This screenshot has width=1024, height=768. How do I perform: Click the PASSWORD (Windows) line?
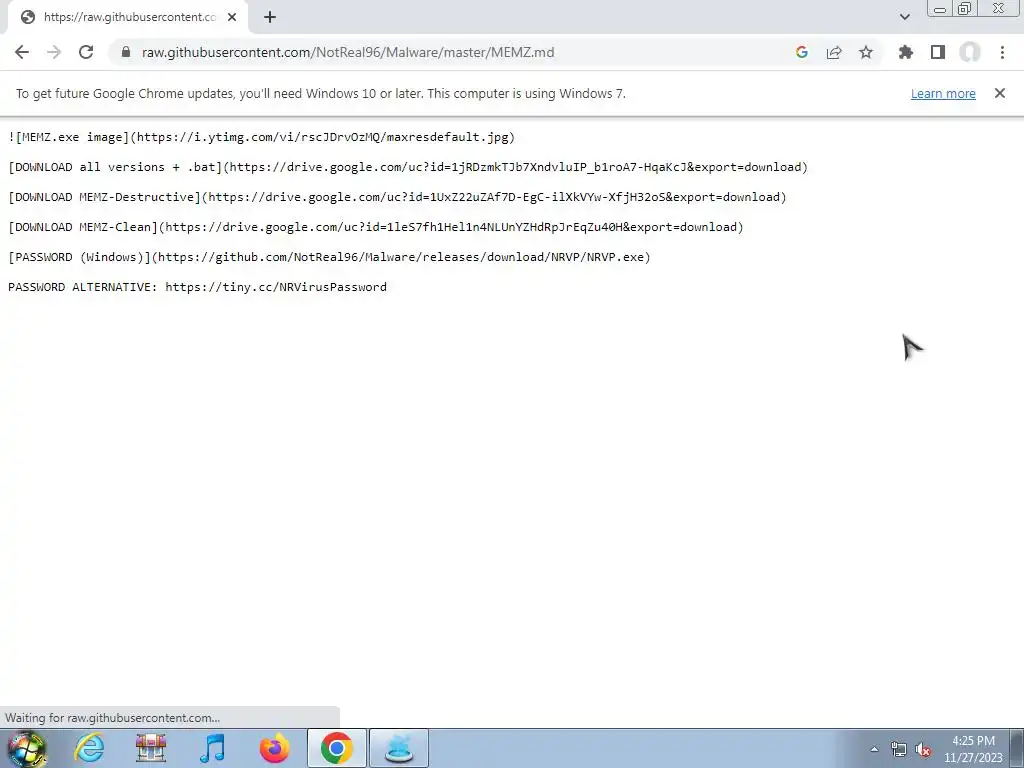pos(329,257)
